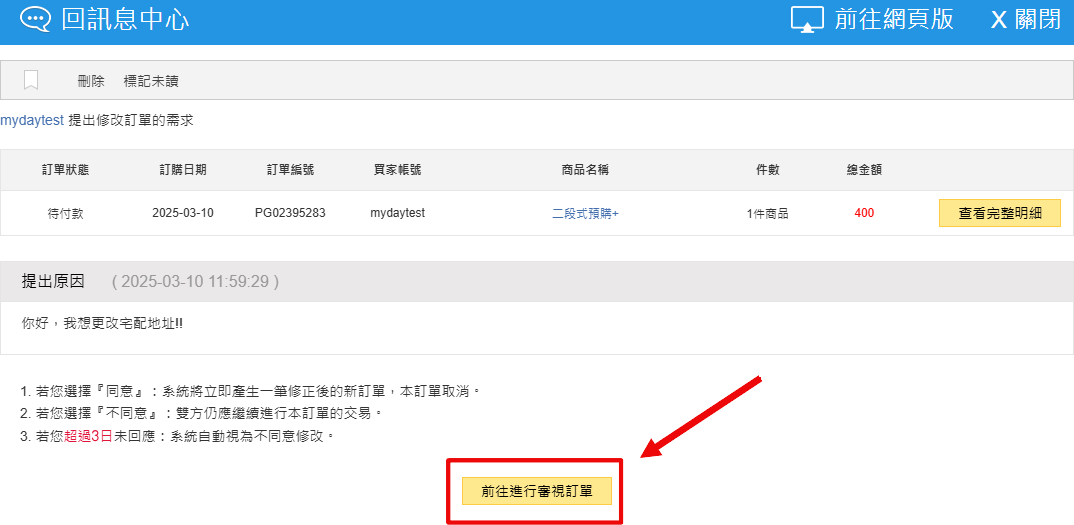
Task: Click the 查看完整明細 button
Action: tap(999, 213)
